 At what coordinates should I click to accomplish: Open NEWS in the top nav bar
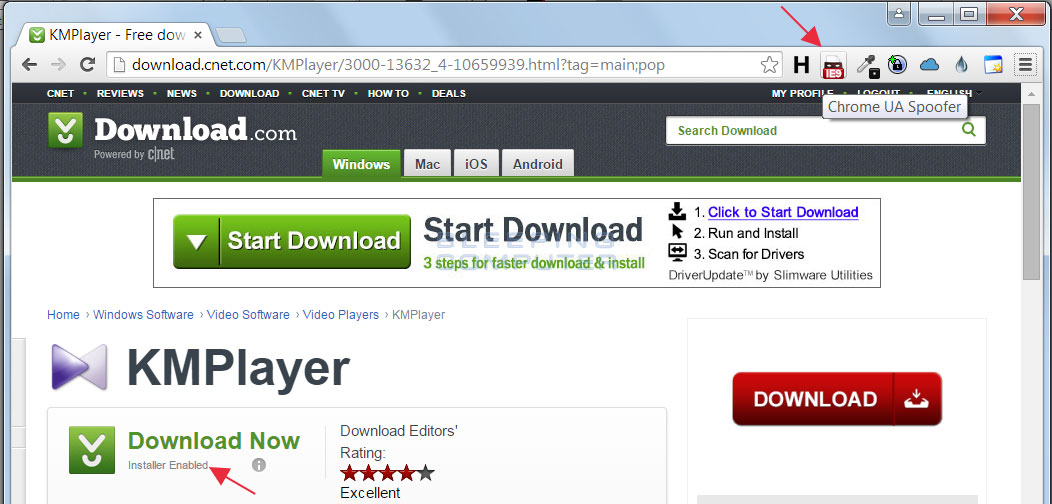pyautogui.click(x=182, y=93)
